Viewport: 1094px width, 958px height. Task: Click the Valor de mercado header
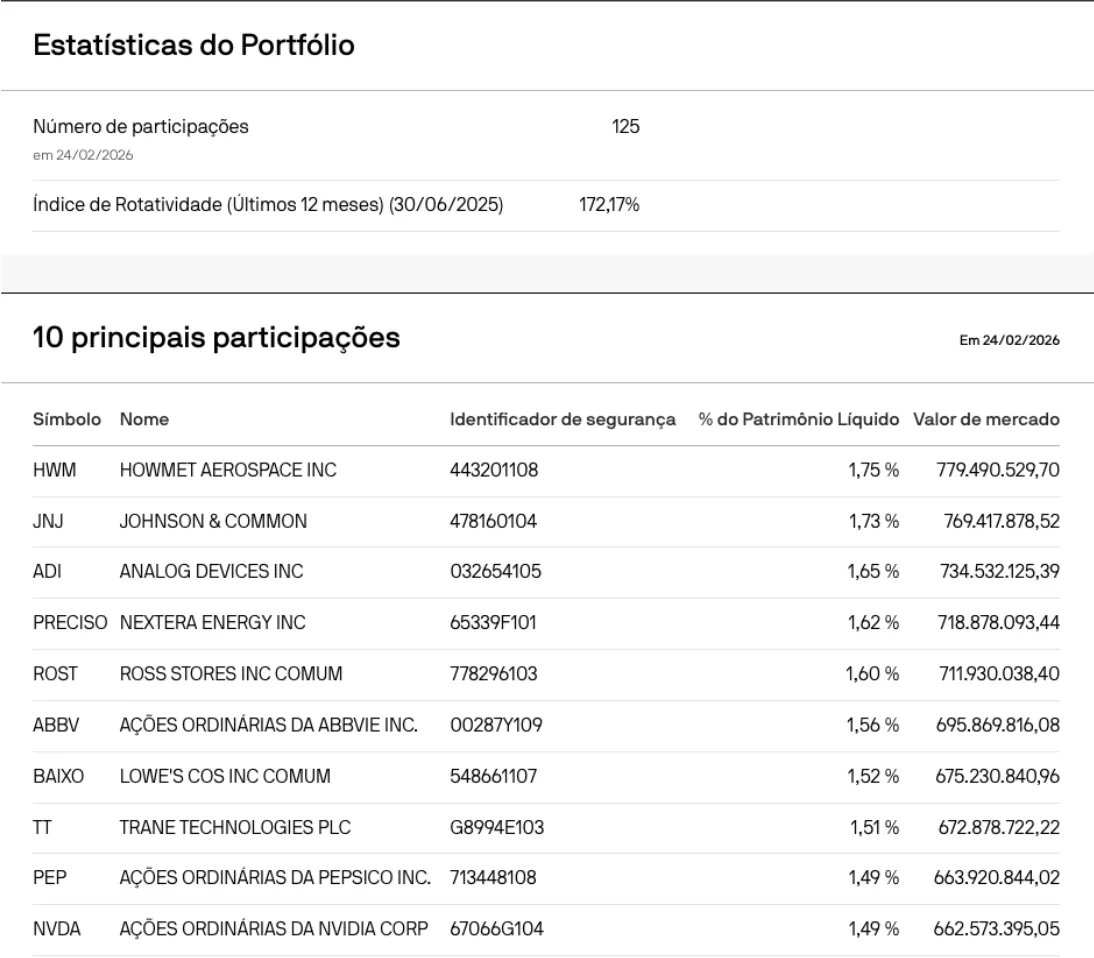(985, 419)
